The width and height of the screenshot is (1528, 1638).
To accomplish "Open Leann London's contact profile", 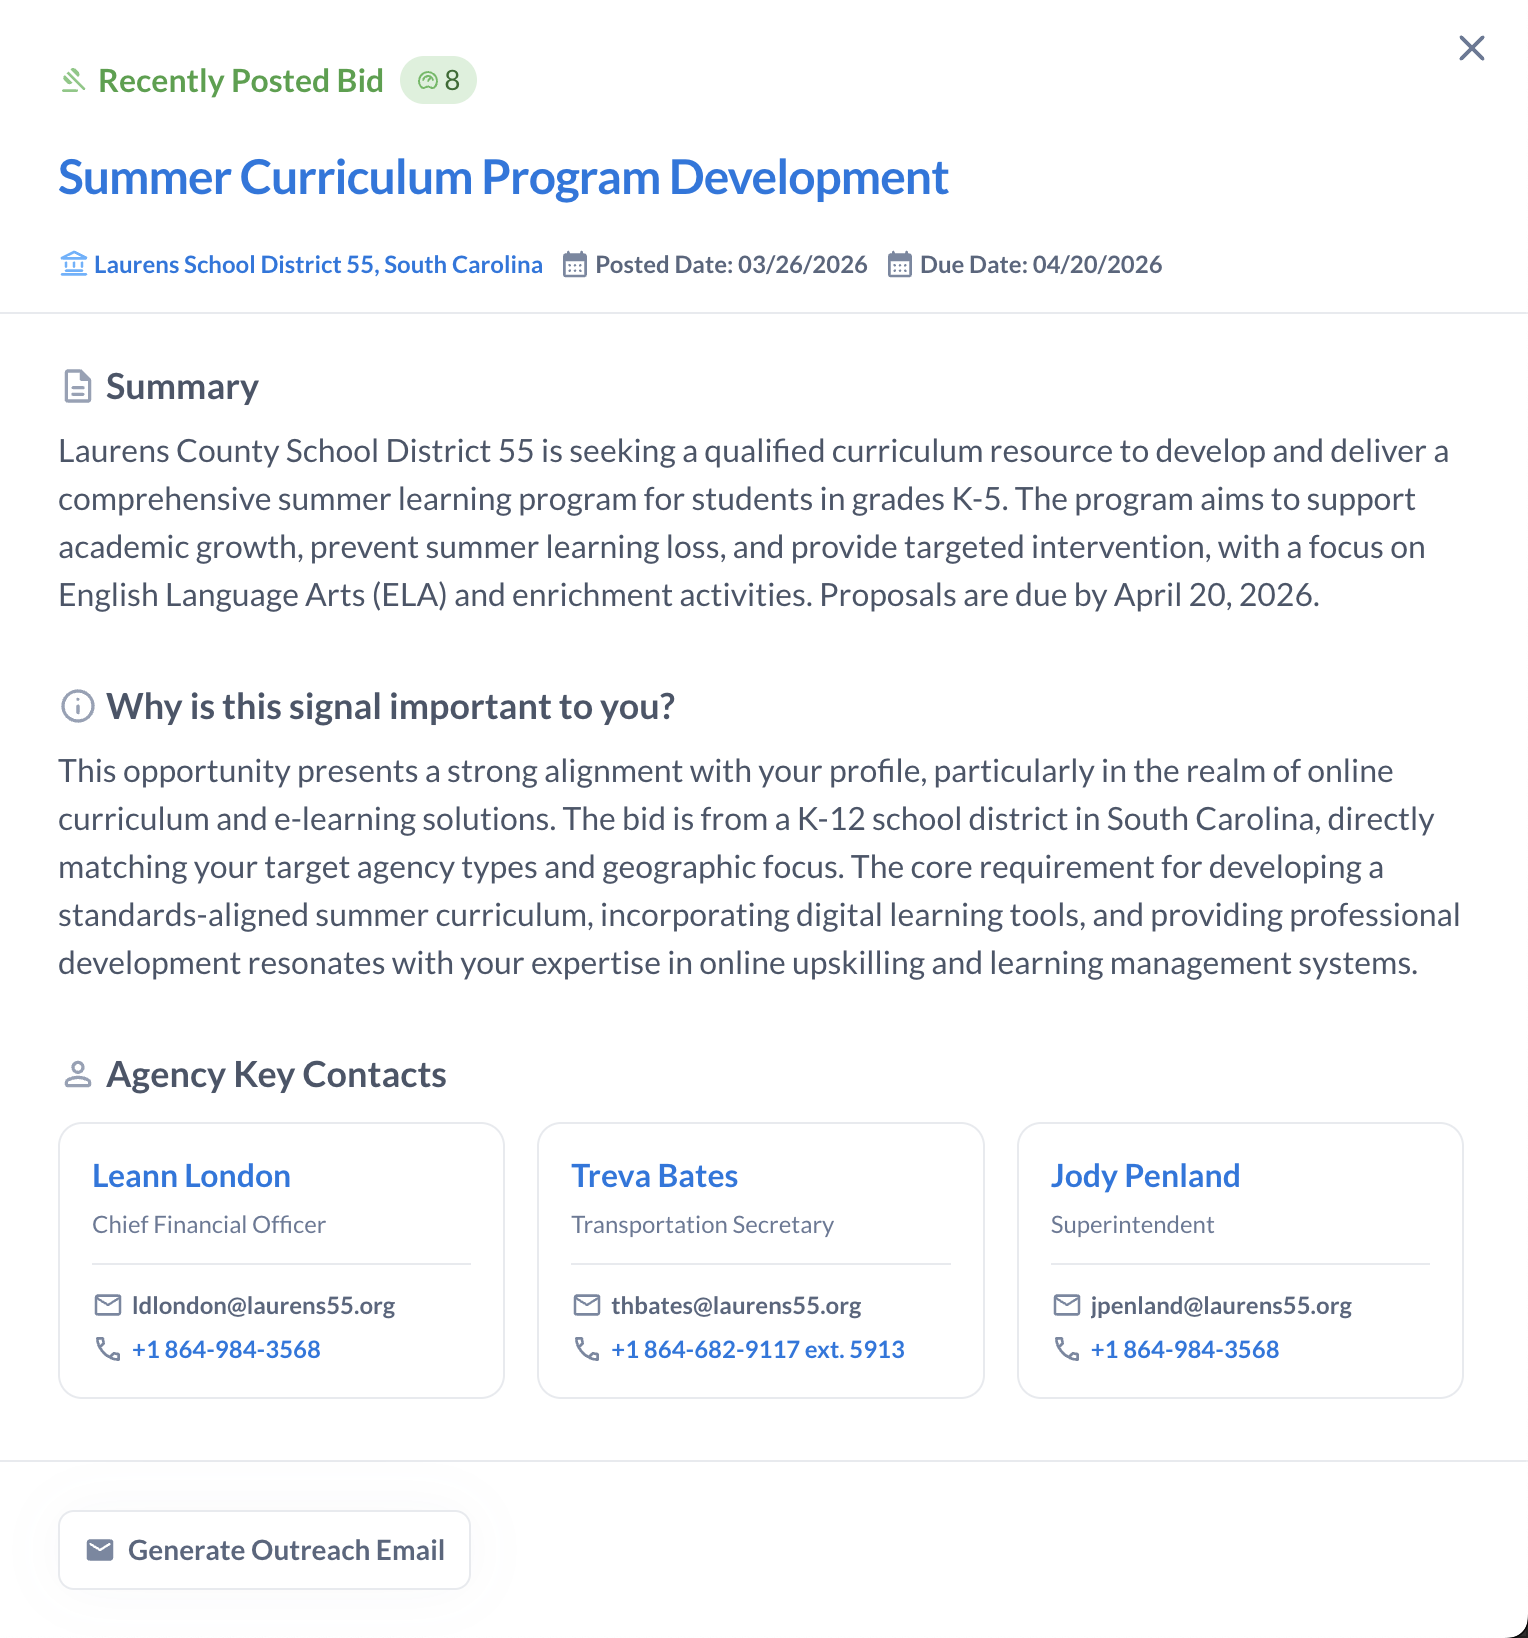I will pos(191,1176).
